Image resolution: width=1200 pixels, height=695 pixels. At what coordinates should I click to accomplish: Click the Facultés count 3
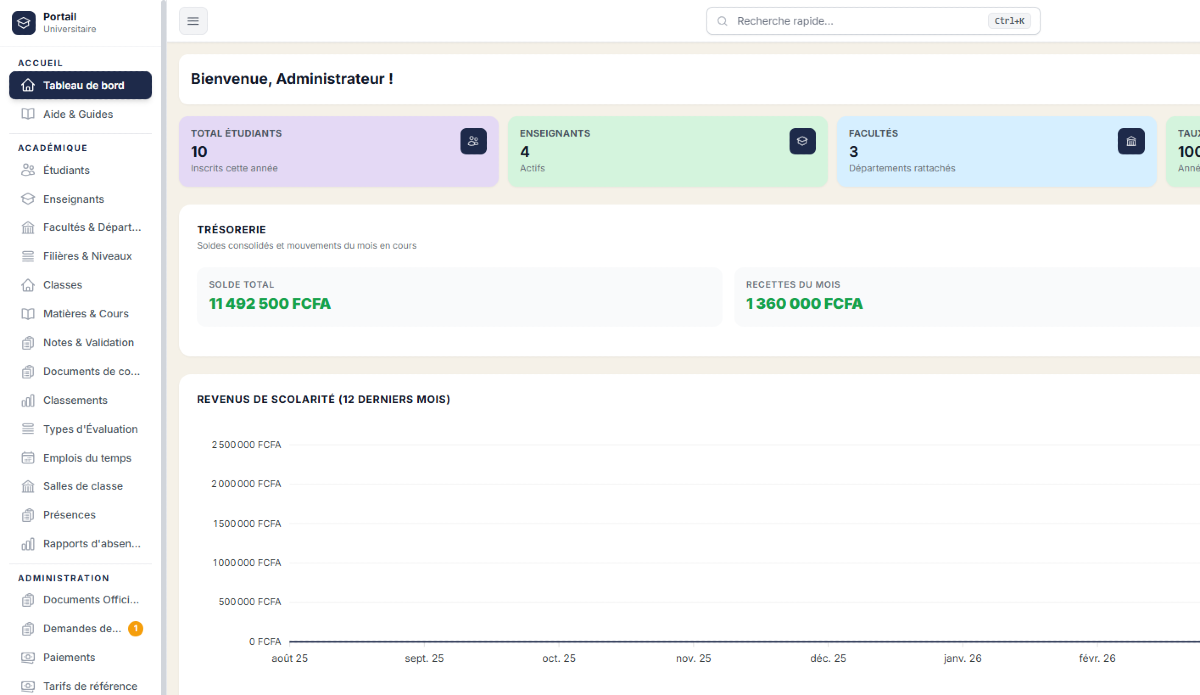click(853, 151)
